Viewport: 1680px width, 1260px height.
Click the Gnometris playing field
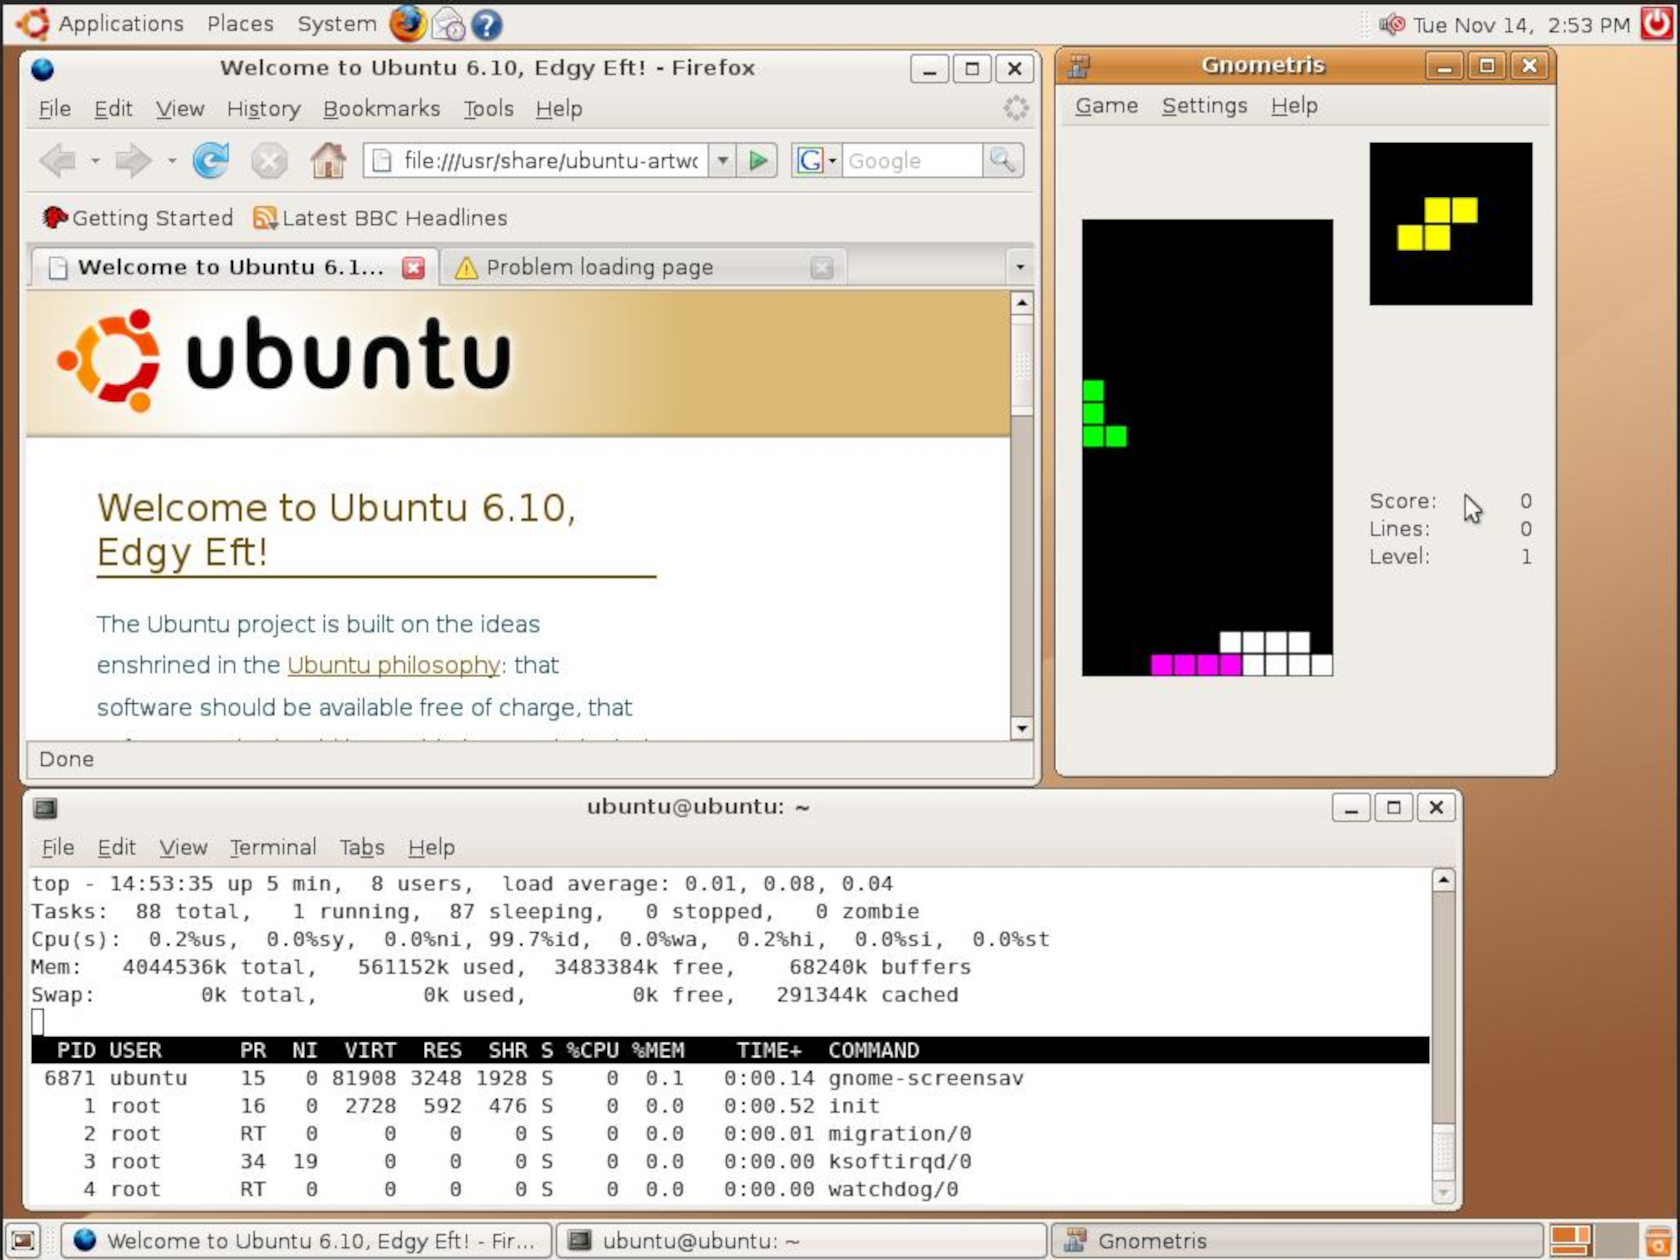point(1207,447)
